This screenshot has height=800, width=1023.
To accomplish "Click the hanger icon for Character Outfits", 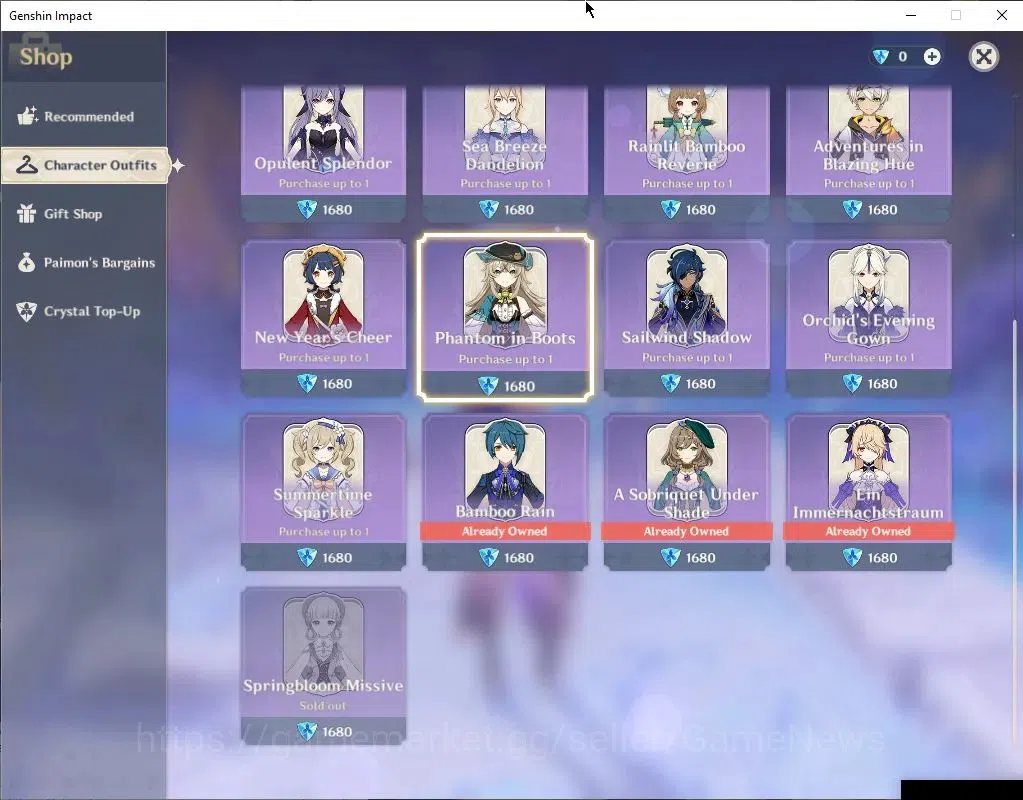I will point(27,165).
